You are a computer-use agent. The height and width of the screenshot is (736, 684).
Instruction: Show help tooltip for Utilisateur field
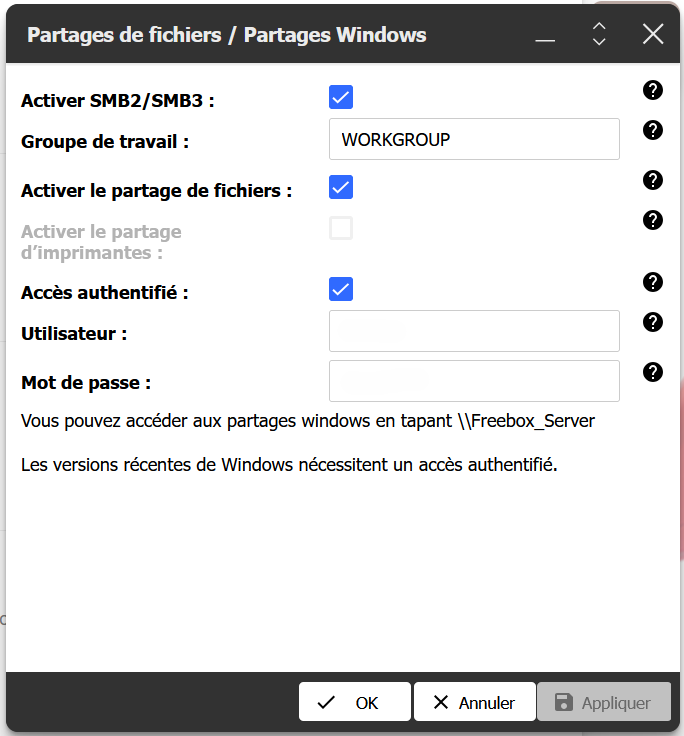pos(653,322)
